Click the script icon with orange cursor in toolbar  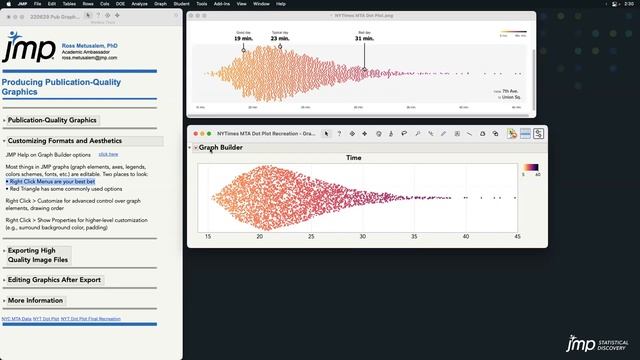[x=512, y=134]
